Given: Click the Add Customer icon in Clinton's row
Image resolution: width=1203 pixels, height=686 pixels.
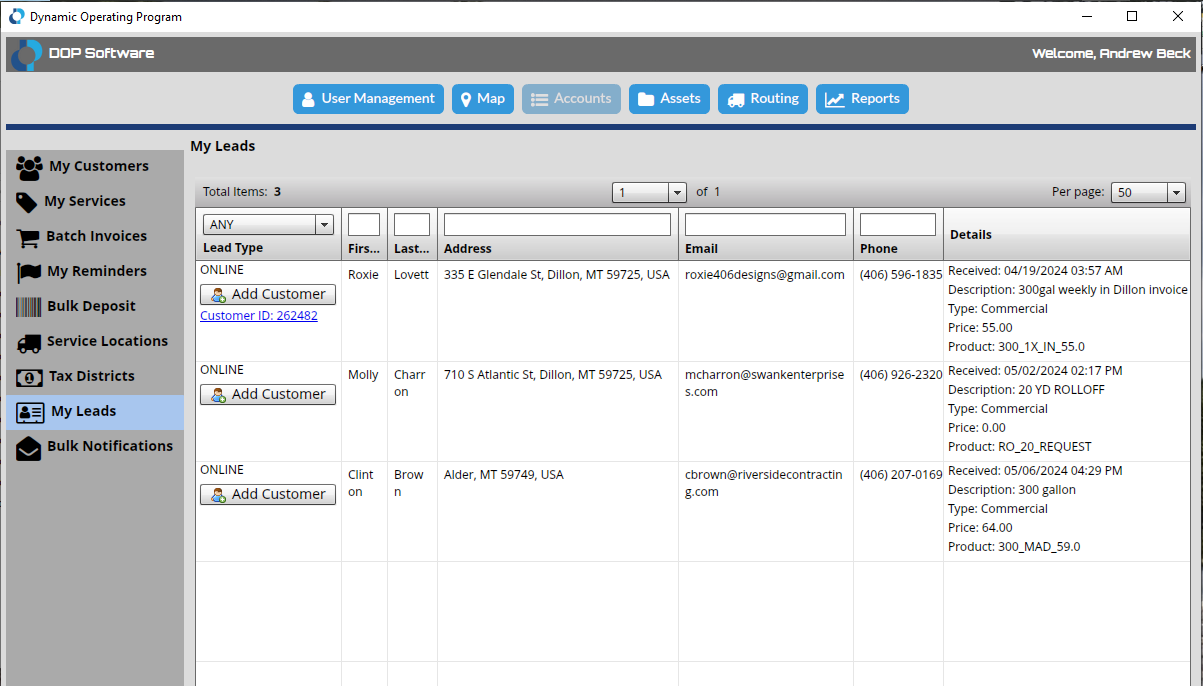Looking at the screenshot, I should (219, 495).
